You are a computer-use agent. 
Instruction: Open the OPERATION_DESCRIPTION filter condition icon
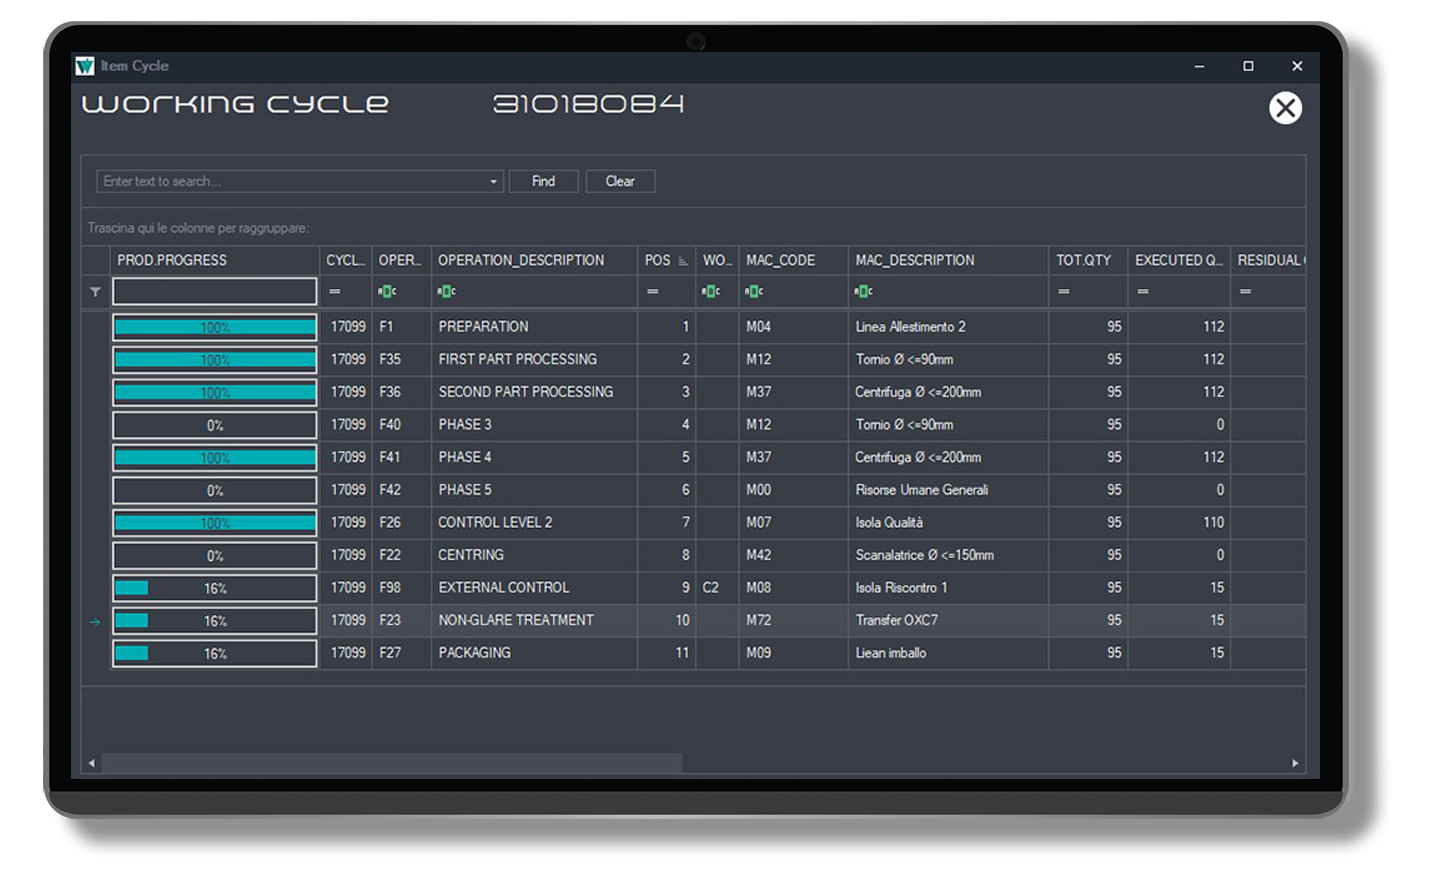point(447,291)
